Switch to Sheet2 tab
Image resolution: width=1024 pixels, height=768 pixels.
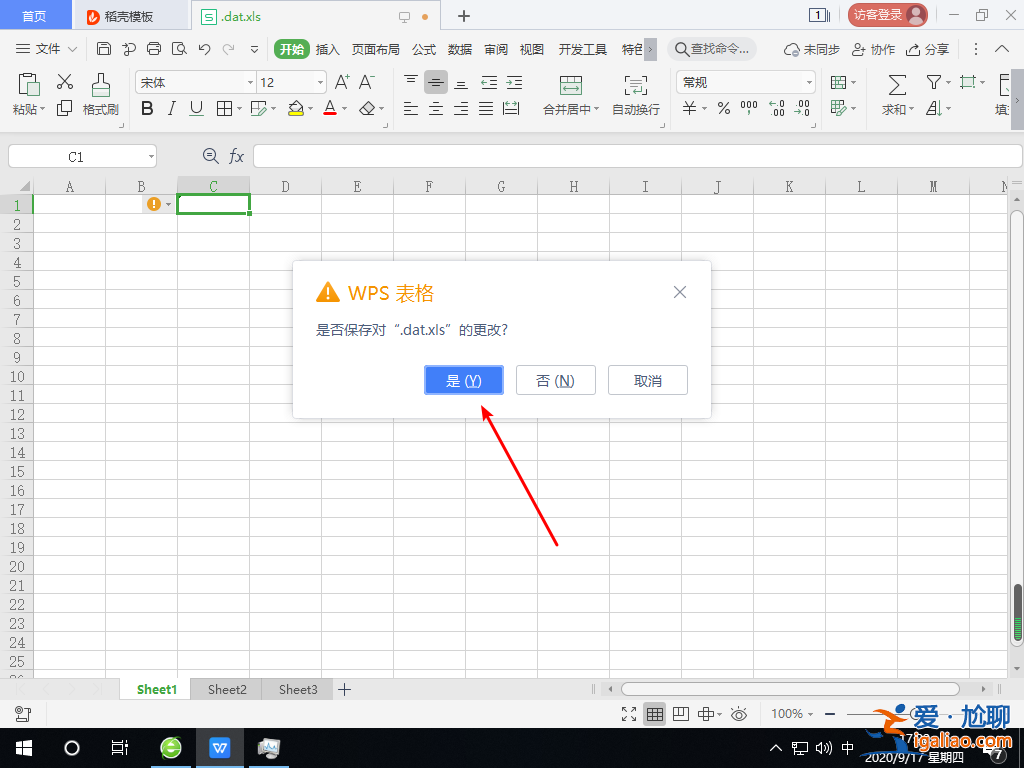click(x=227, y=689)
